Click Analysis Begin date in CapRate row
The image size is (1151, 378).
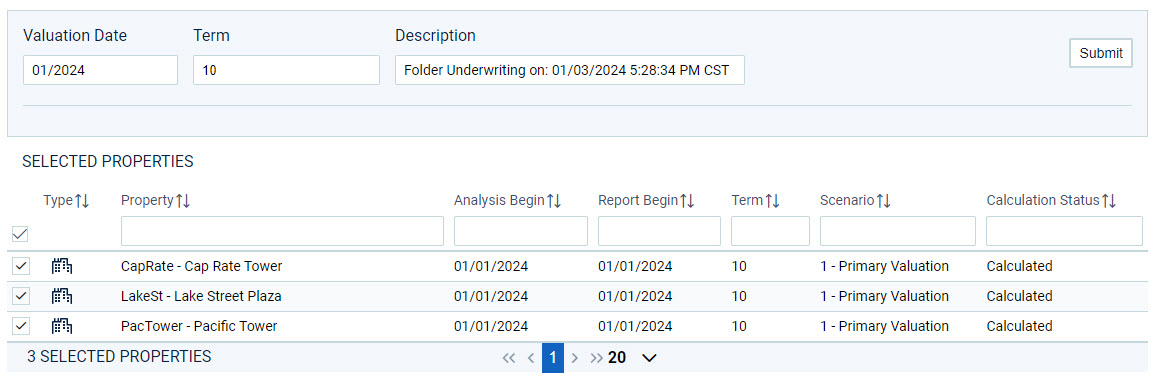coord(490,266)
